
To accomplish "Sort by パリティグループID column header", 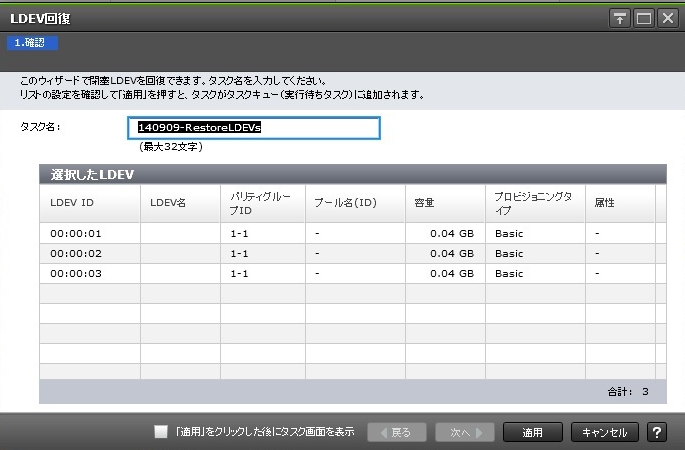I will (263, 203).
